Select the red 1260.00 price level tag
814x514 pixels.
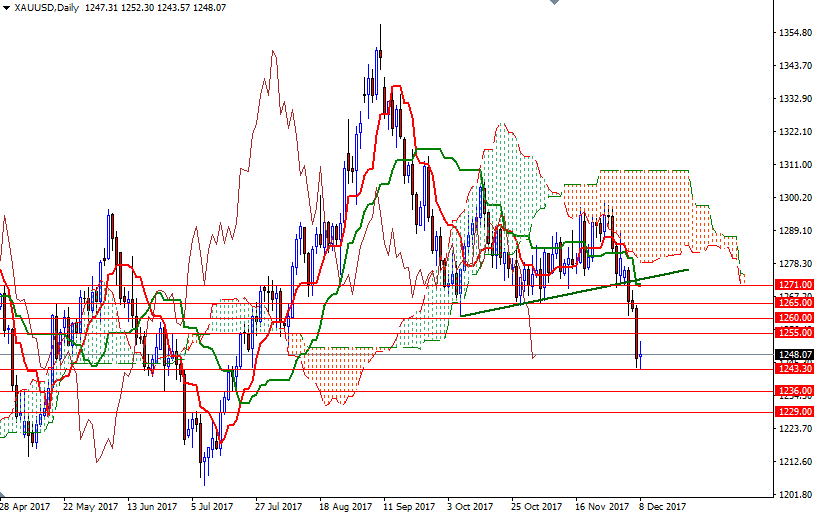coord(794,318)
